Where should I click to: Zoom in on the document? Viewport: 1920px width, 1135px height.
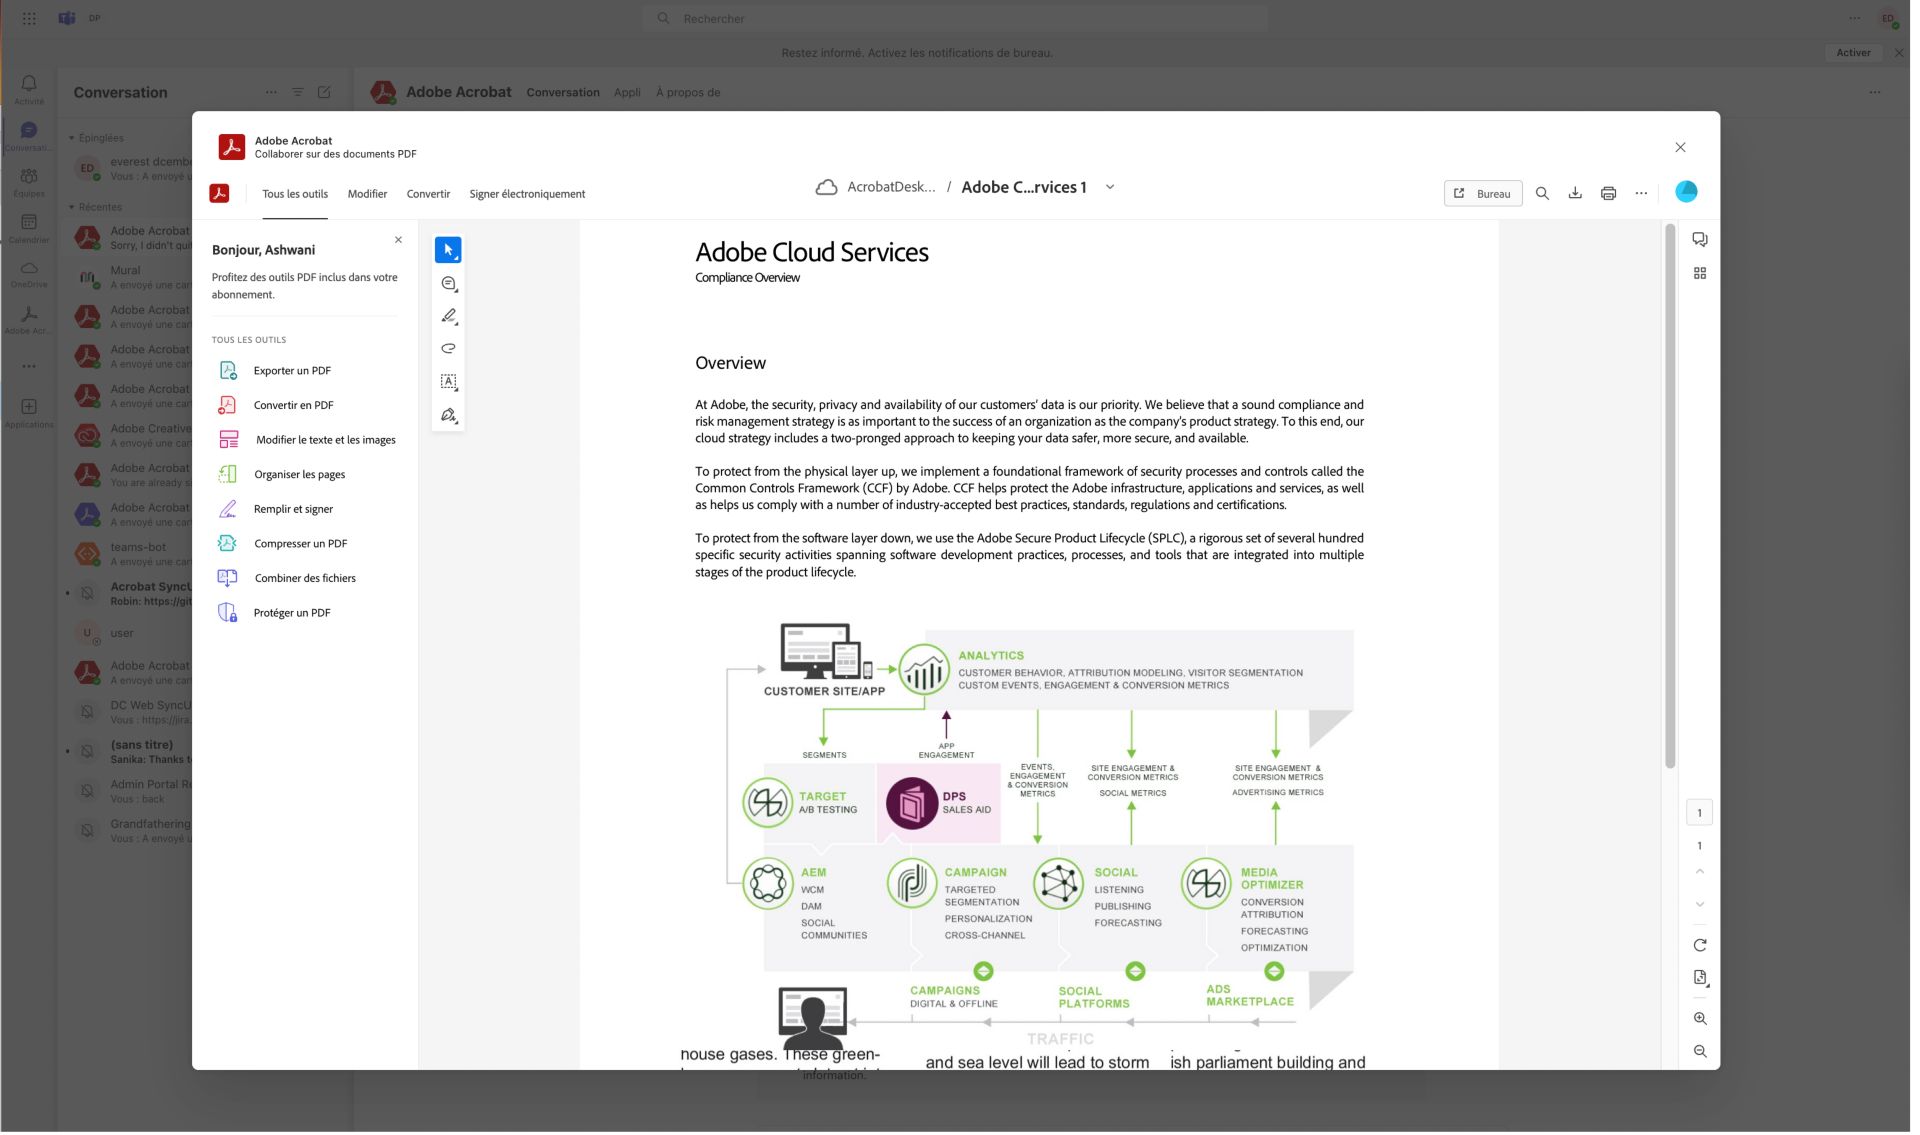[x=1699, y=1021]
